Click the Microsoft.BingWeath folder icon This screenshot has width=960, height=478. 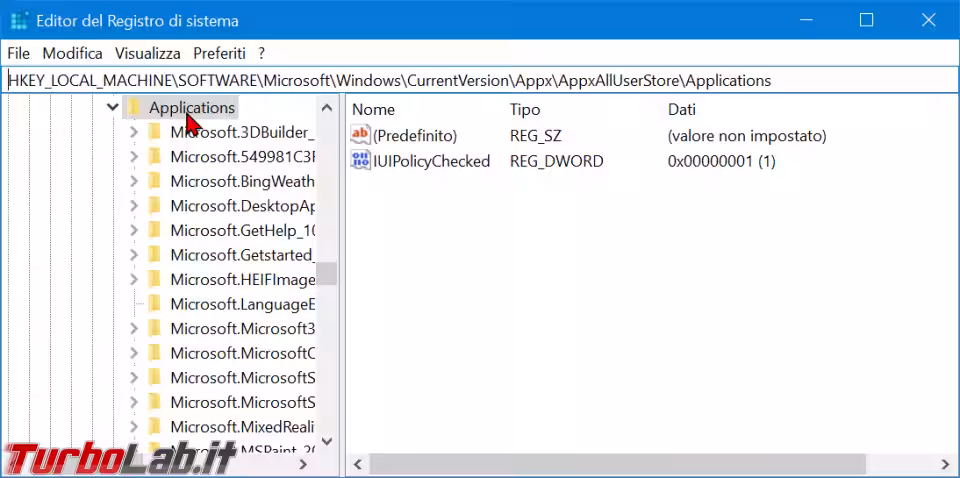point(154,181)
